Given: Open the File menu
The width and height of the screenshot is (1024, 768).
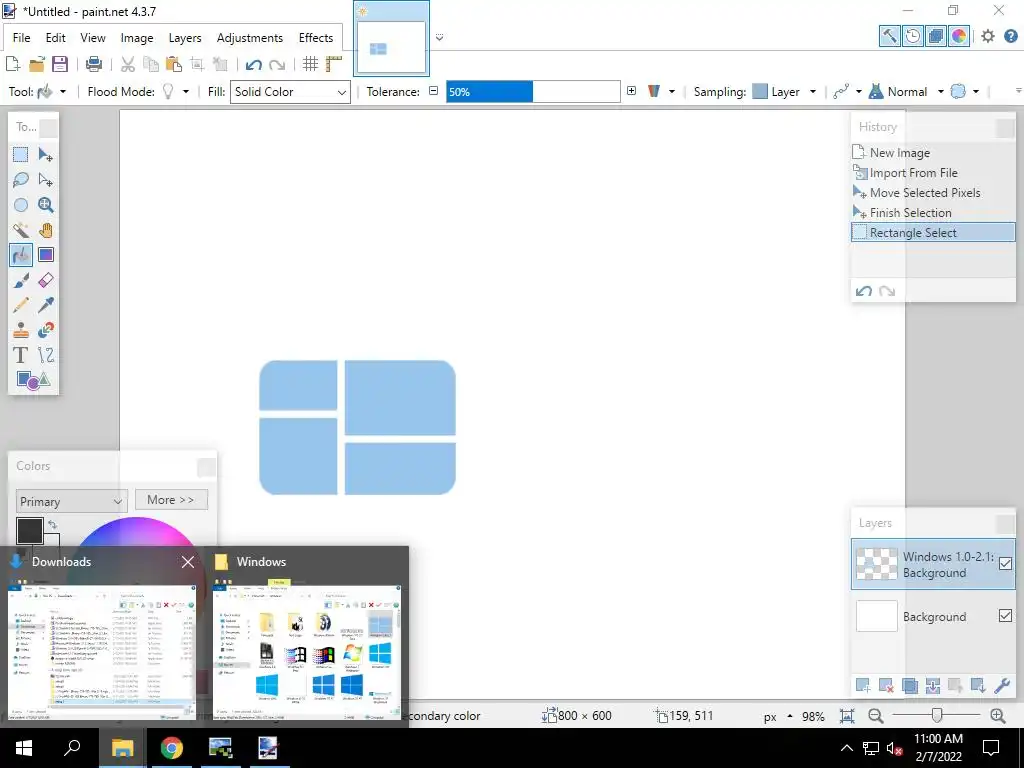Looking at the screenshot, I should (22, 38).
